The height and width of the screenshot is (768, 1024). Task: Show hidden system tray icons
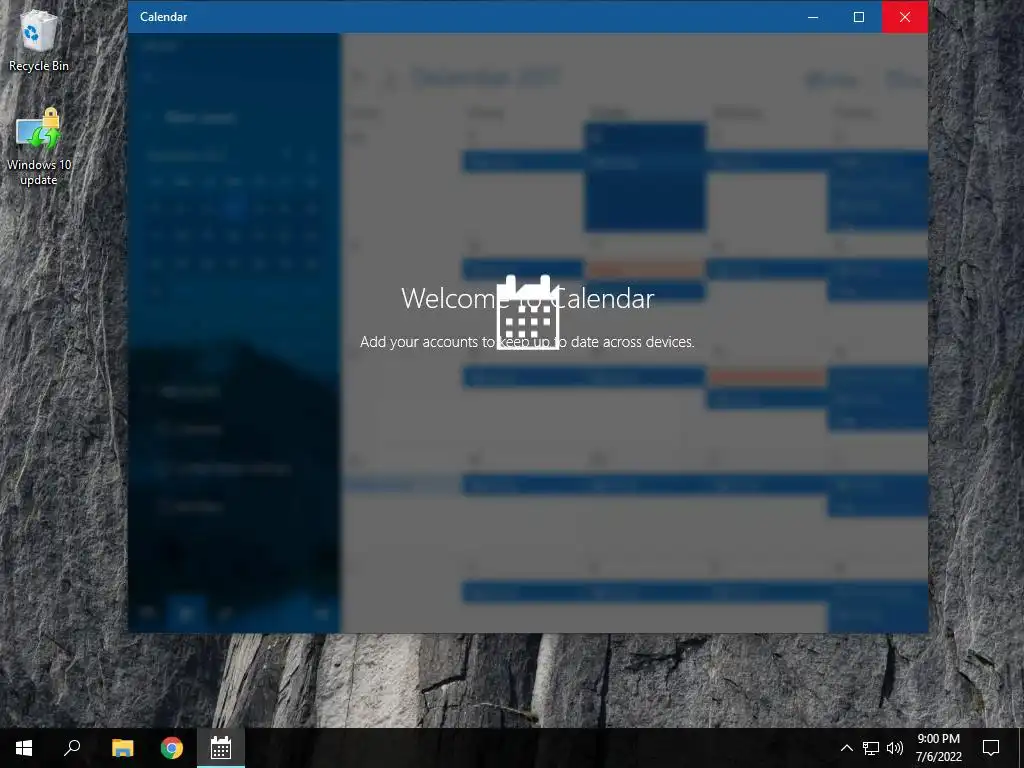[x=846, y=748]
